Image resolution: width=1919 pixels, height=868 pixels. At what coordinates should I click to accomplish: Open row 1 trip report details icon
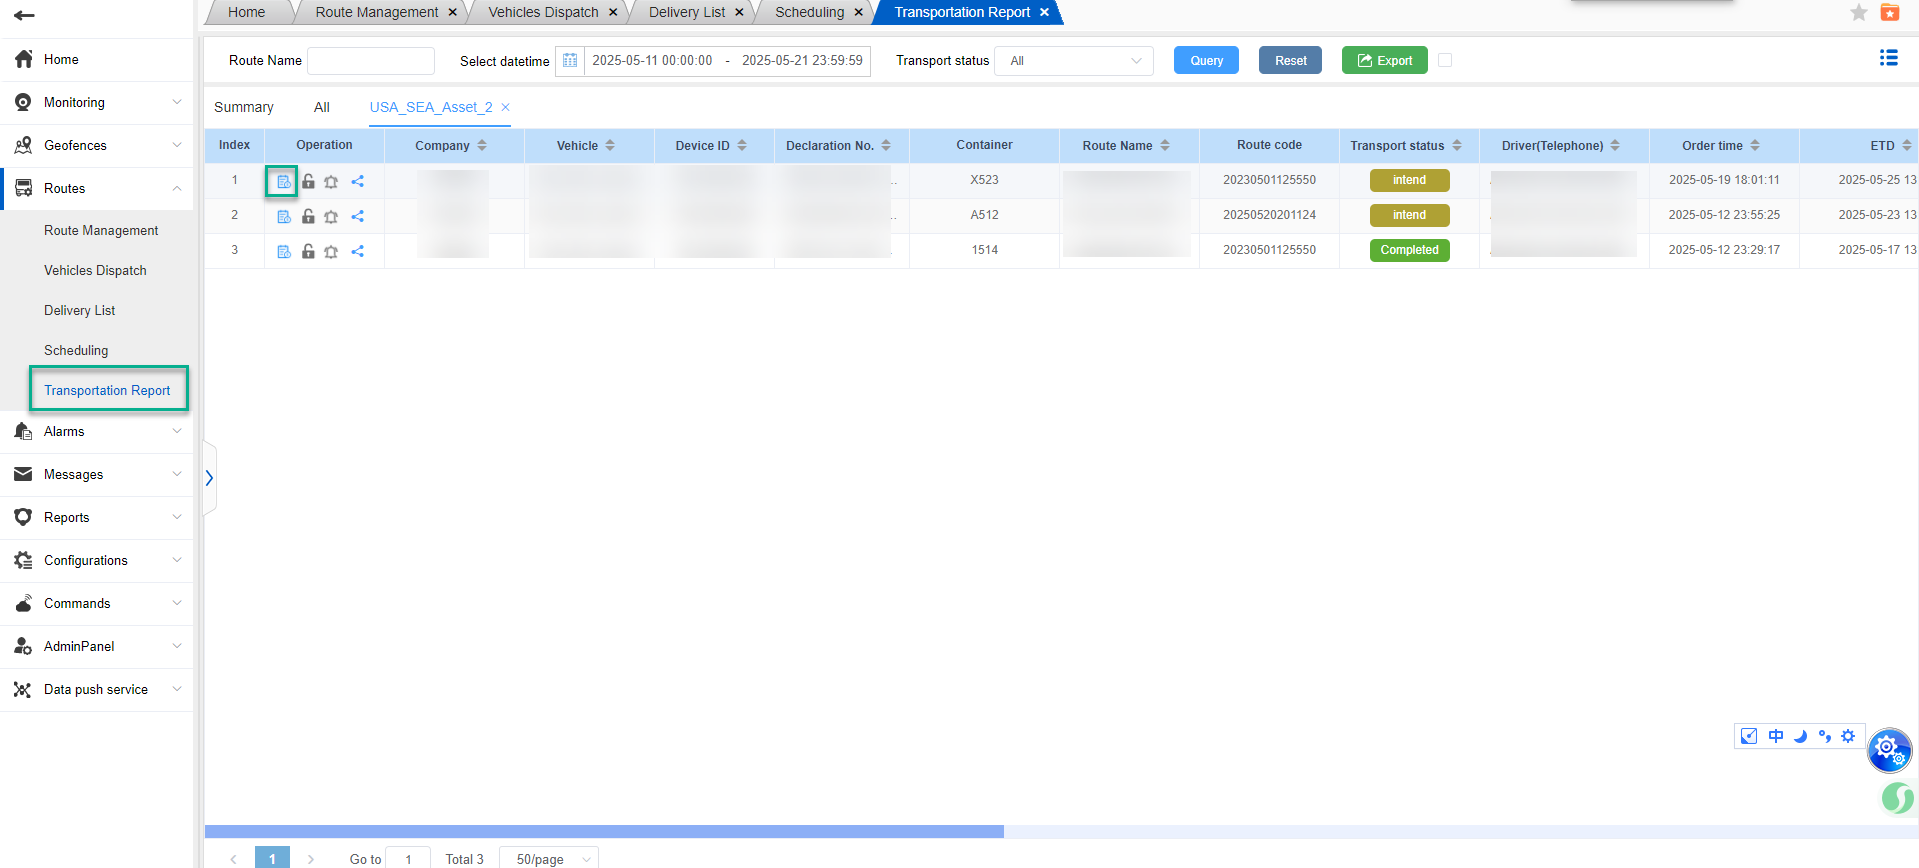pyautogui.click(x=283, y=181)
